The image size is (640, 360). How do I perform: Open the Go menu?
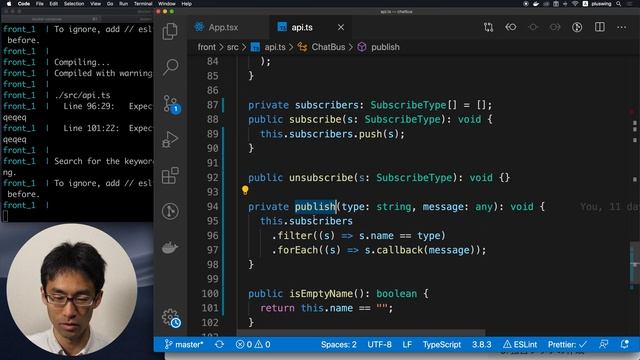(110, 4)
